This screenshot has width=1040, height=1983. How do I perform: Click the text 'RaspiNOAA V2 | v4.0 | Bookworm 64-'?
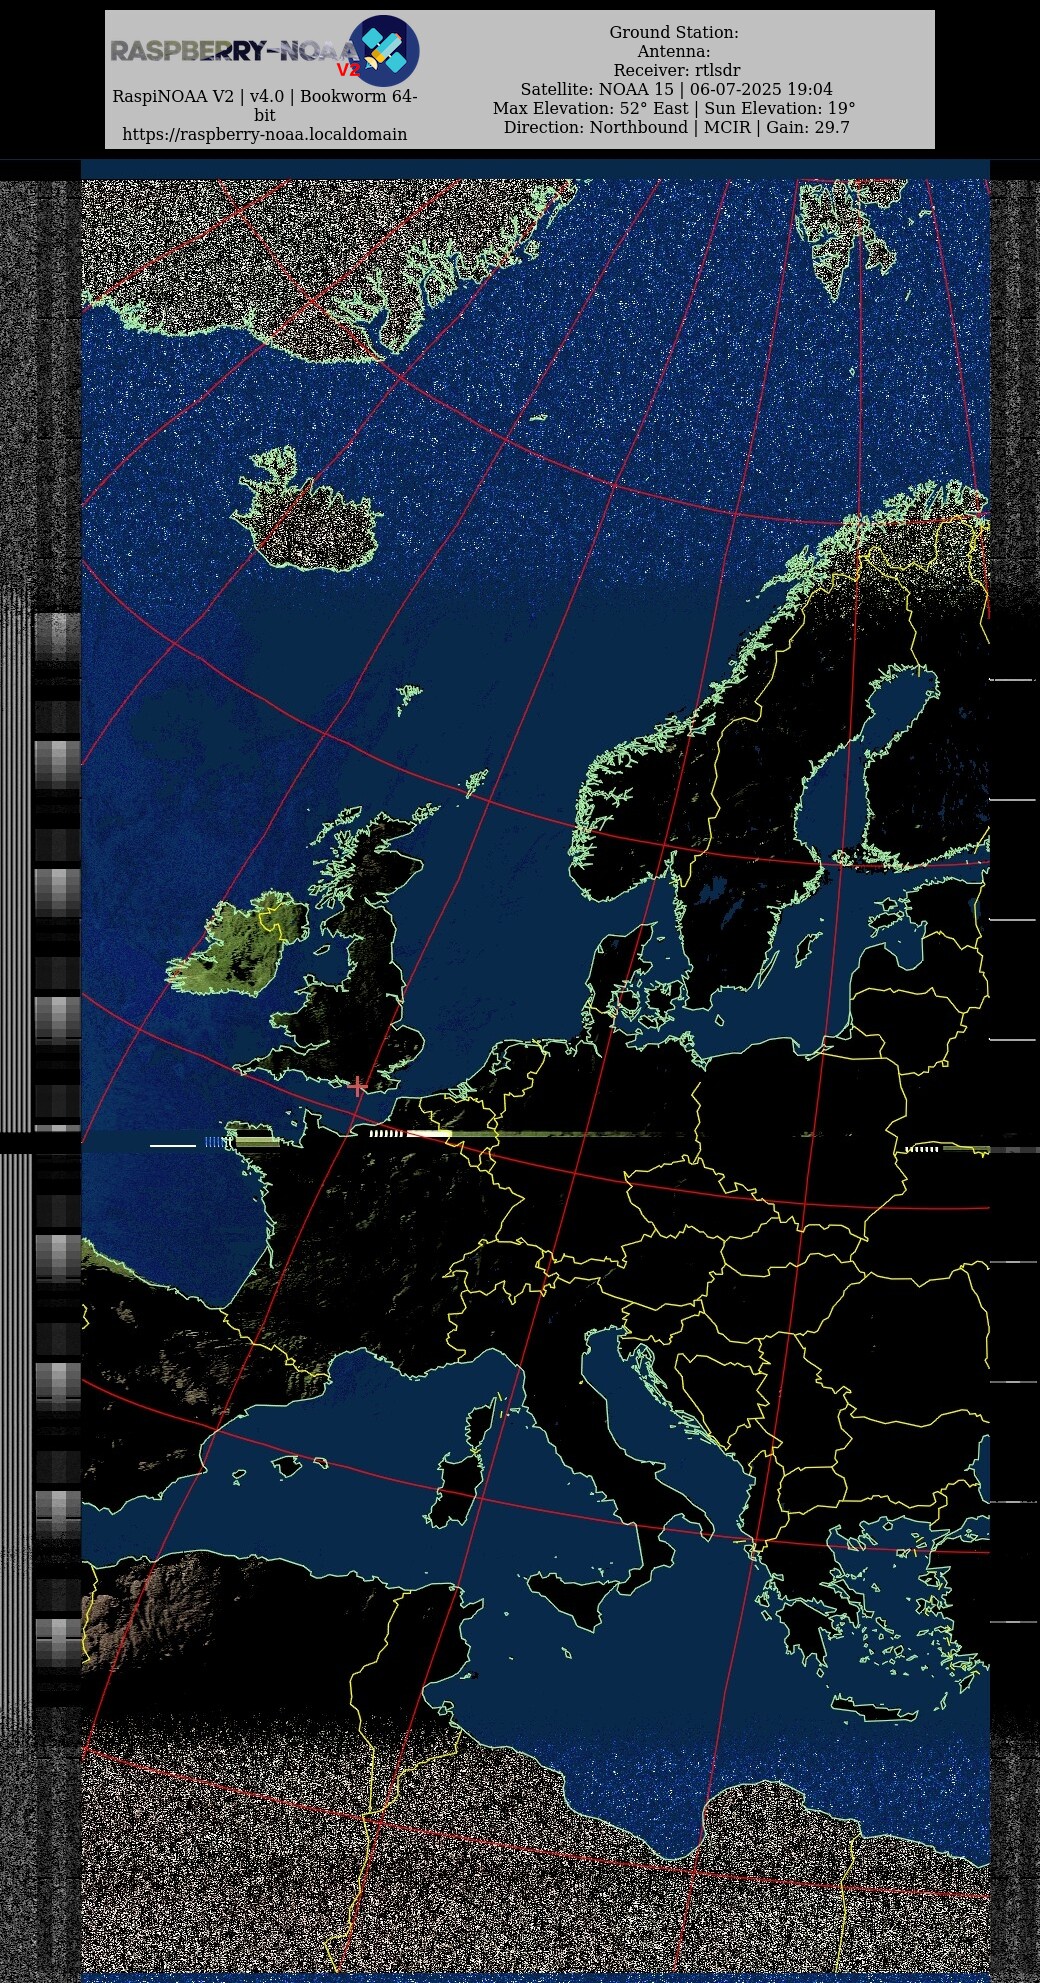[264, 96]
